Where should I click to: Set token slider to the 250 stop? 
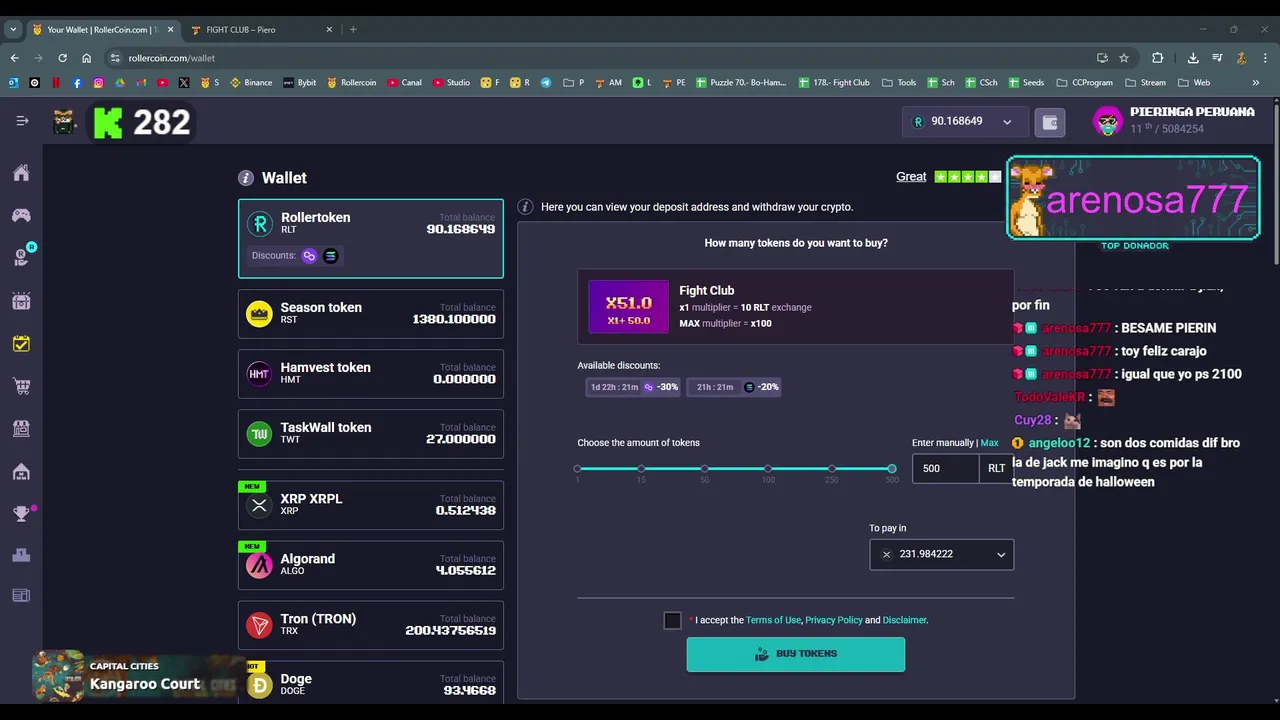[x=832, y=468]
